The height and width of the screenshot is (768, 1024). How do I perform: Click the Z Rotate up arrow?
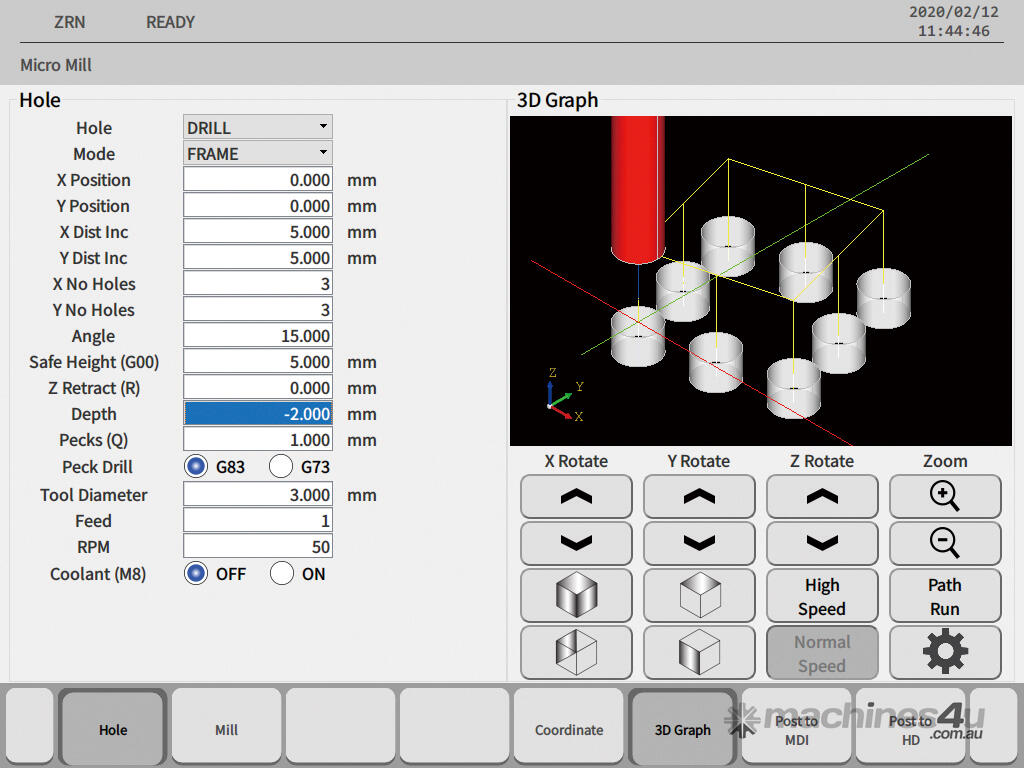822,497
